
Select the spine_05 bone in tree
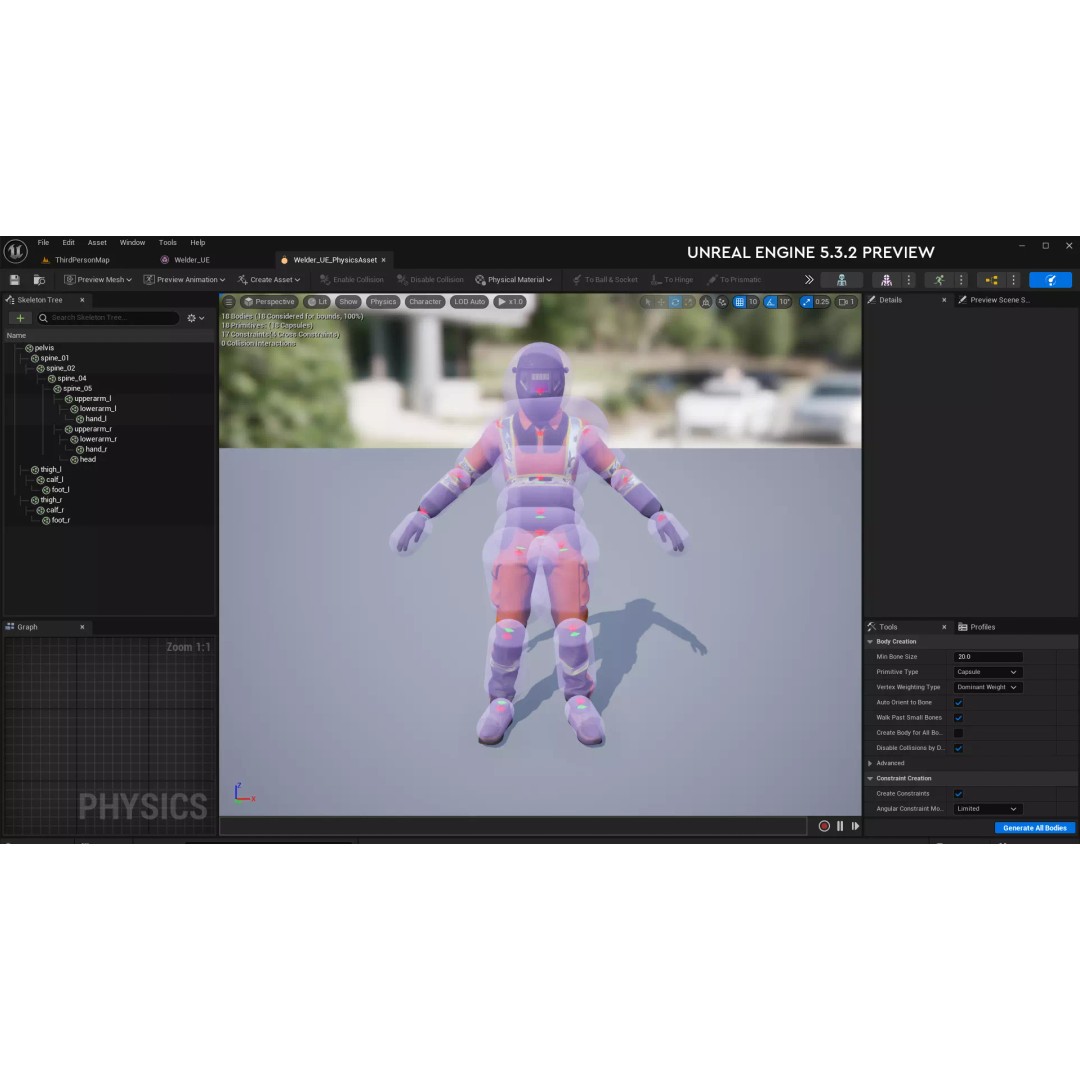click(x=77, y=388)
